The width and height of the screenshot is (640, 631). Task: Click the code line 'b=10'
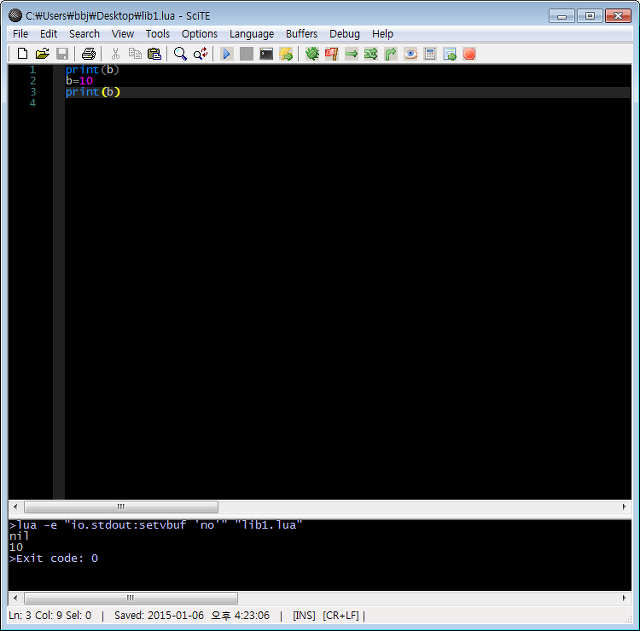[79, 81]
